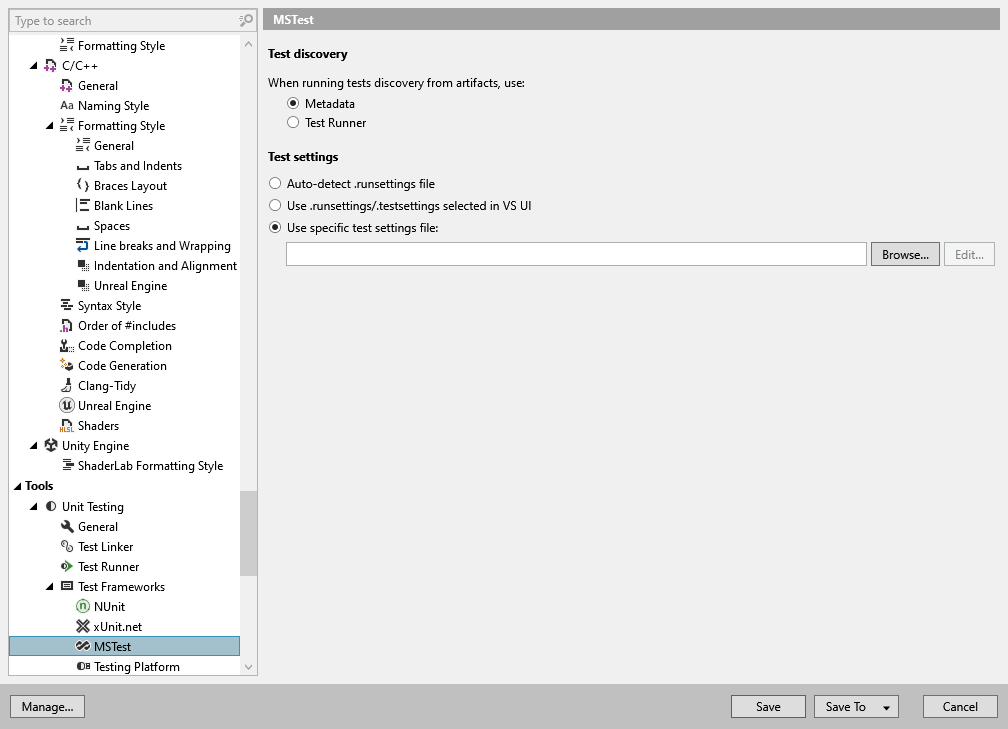Choose Auto-detect .runsettings file
Viewport: 1008px width, 729px height.
coord(274,186)
